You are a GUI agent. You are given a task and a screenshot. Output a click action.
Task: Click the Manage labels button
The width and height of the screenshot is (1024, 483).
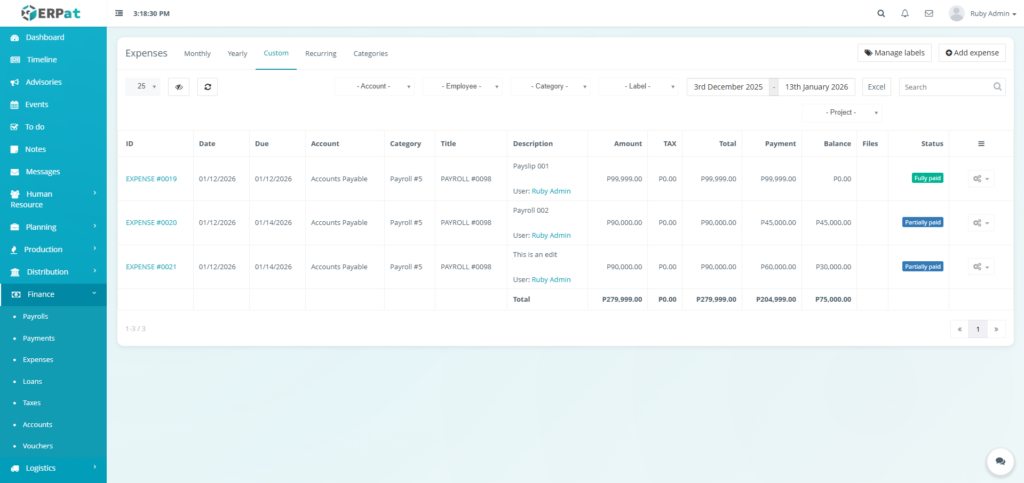coord(894,52)
